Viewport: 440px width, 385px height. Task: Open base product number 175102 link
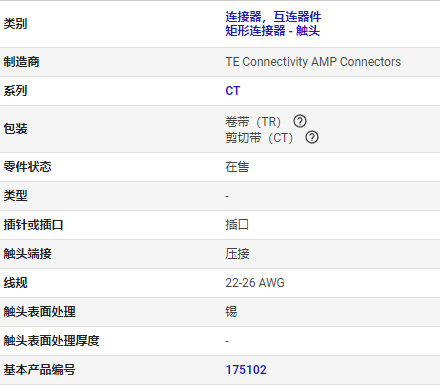click(246, 370)
